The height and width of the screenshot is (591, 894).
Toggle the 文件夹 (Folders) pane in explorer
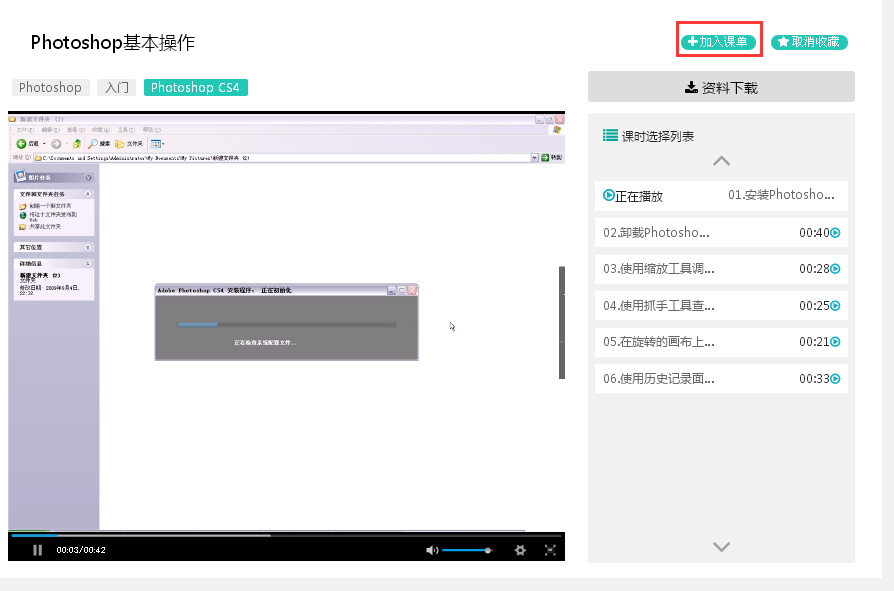[120, 143]
